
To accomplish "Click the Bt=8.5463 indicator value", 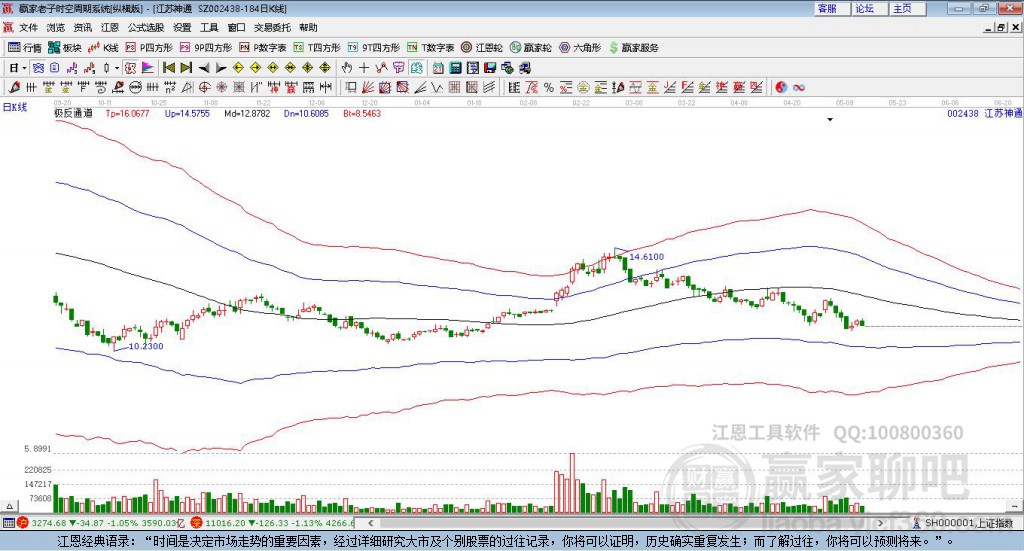I will pyautogui.click(x=362, y=114).
